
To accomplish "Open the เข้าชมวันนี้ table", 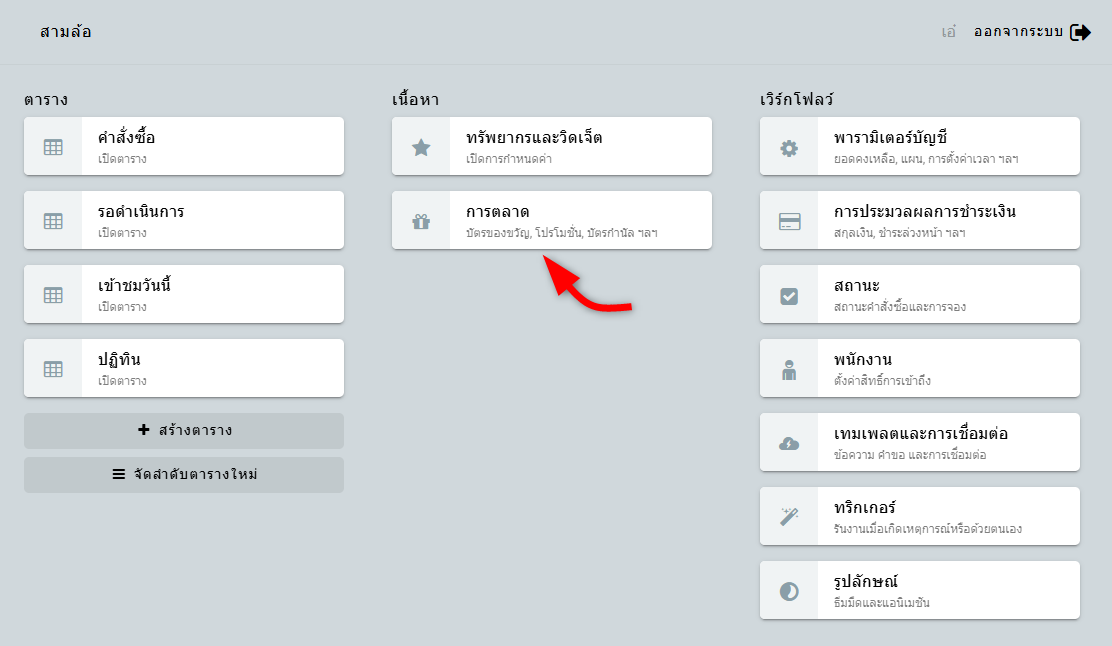I will click(x=212, y=294).
